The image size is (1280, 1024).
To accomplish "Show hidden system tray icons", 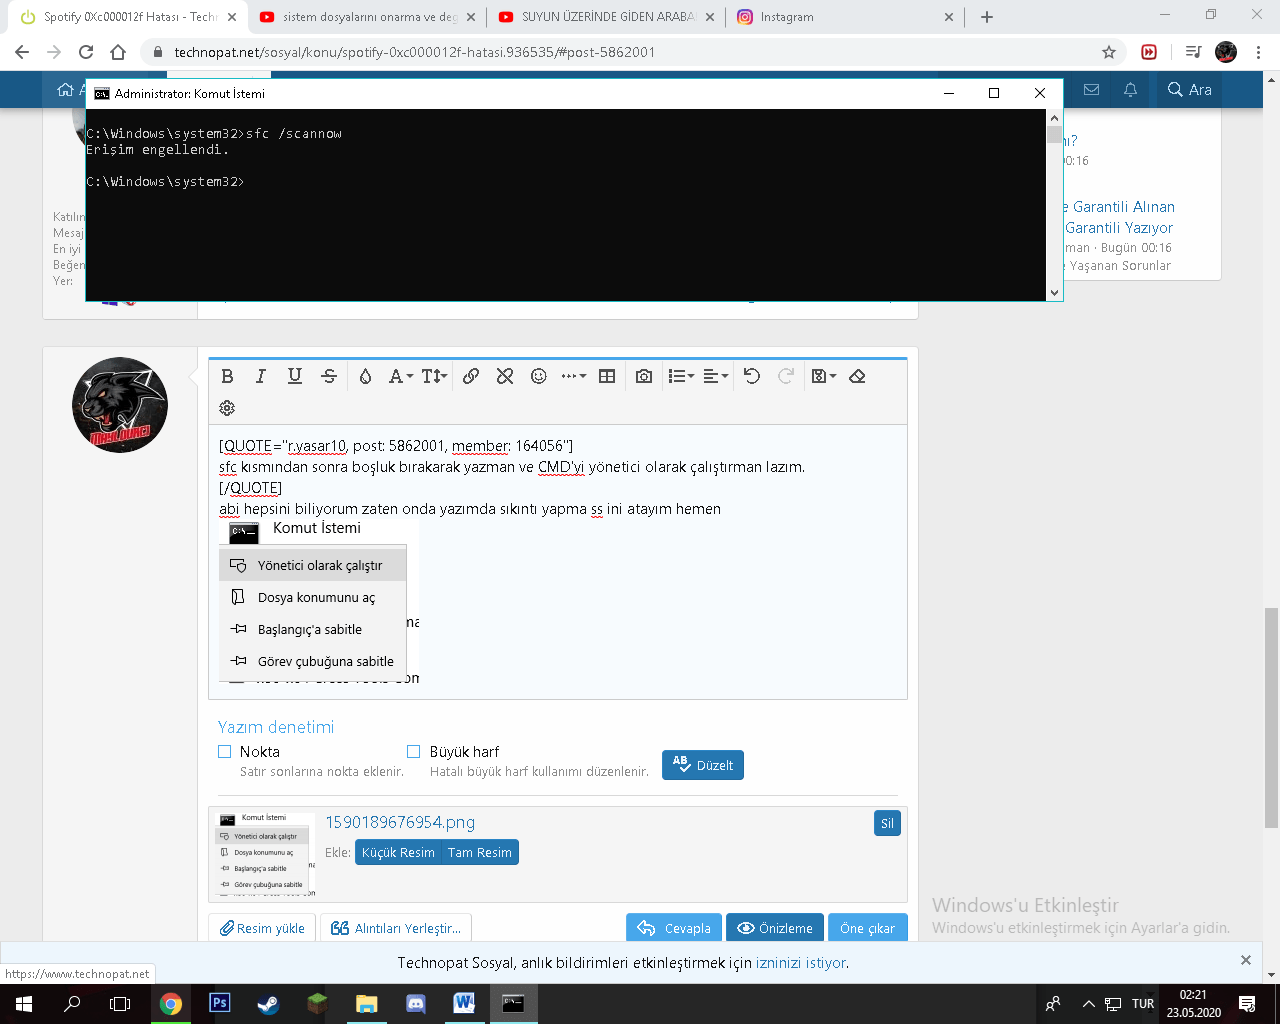I will coord(1088,1004).
